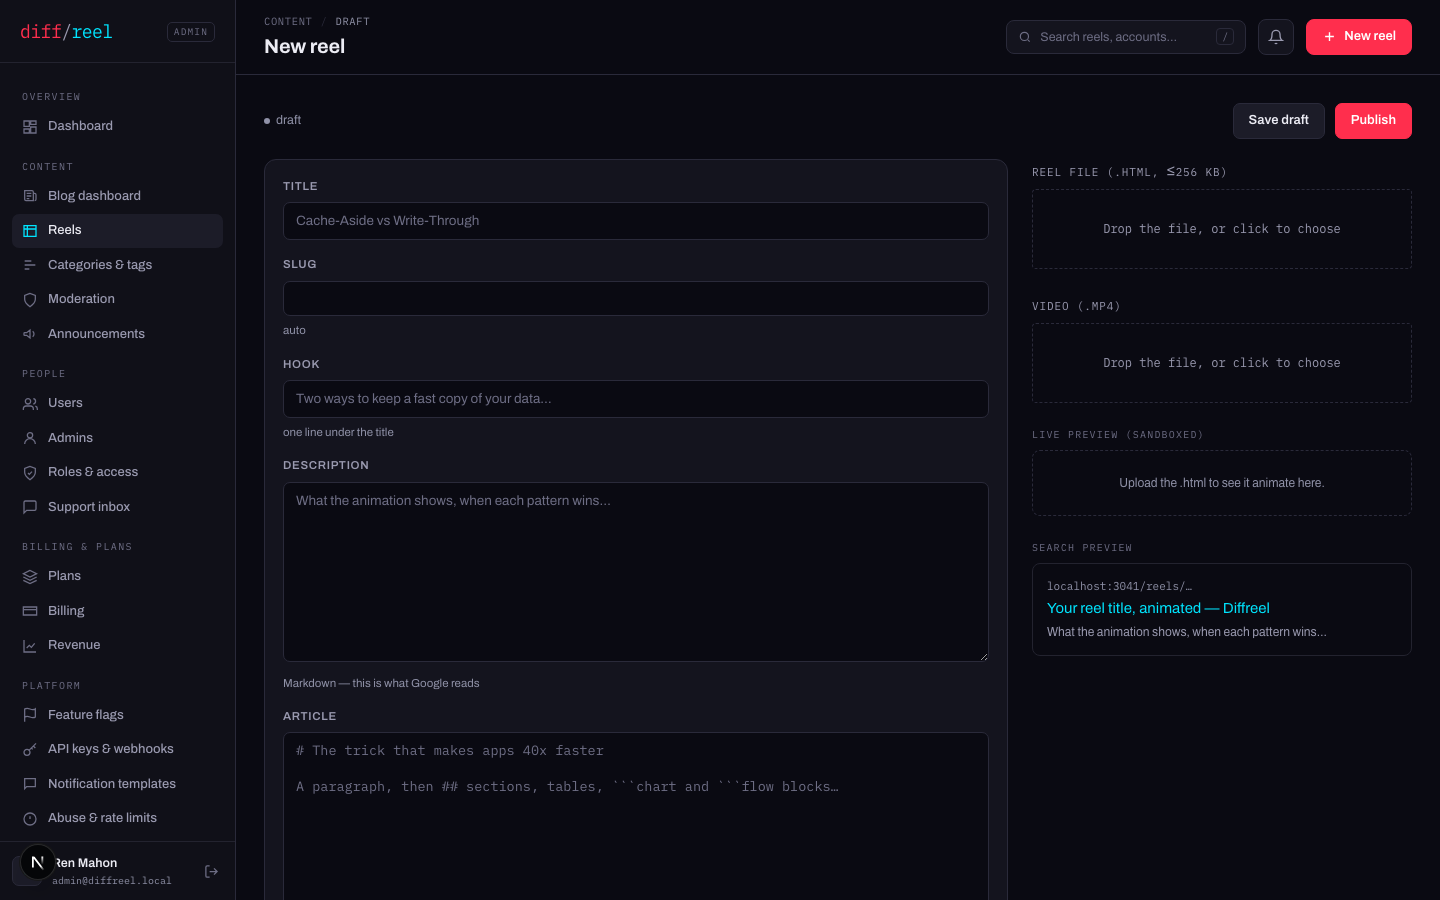
Task: Click the ADMIN badge beside the logo
Action: point(191,32)
